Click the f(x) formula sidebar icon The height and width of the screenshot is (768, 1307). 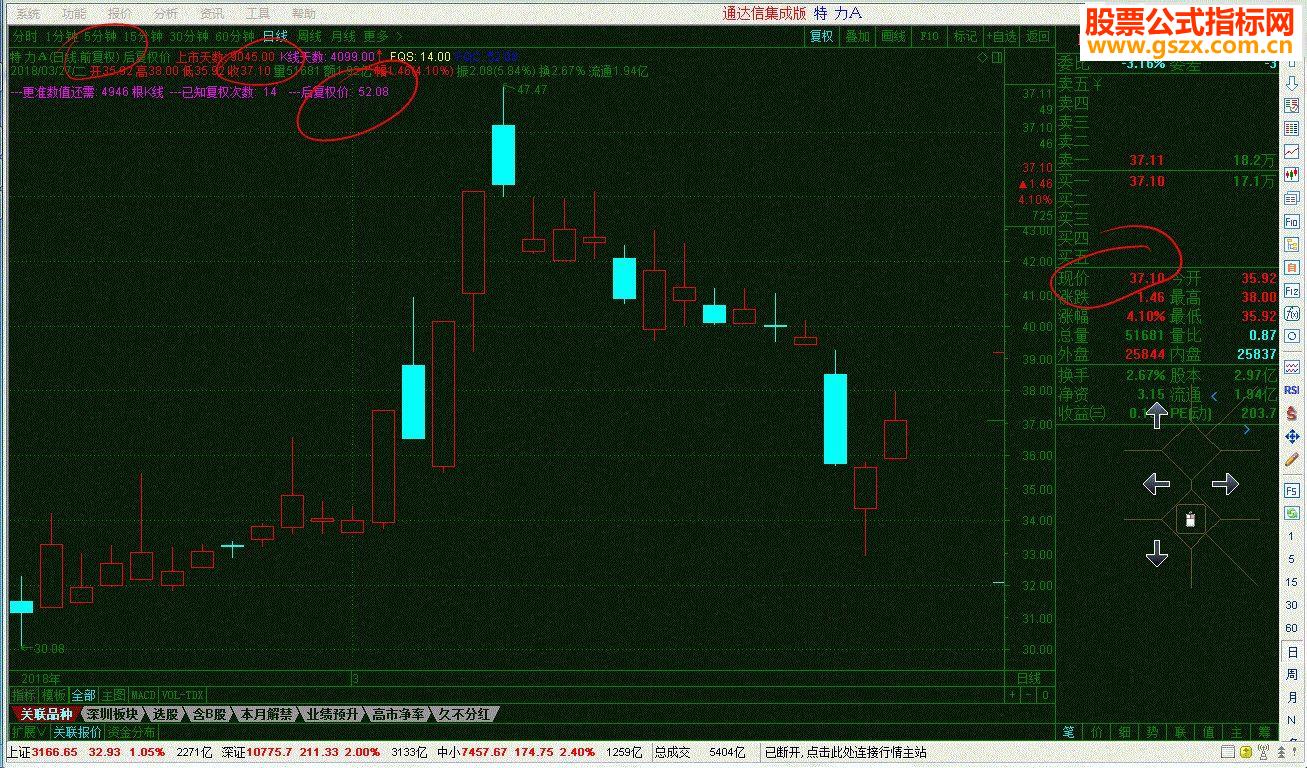tap(1292, 313)
